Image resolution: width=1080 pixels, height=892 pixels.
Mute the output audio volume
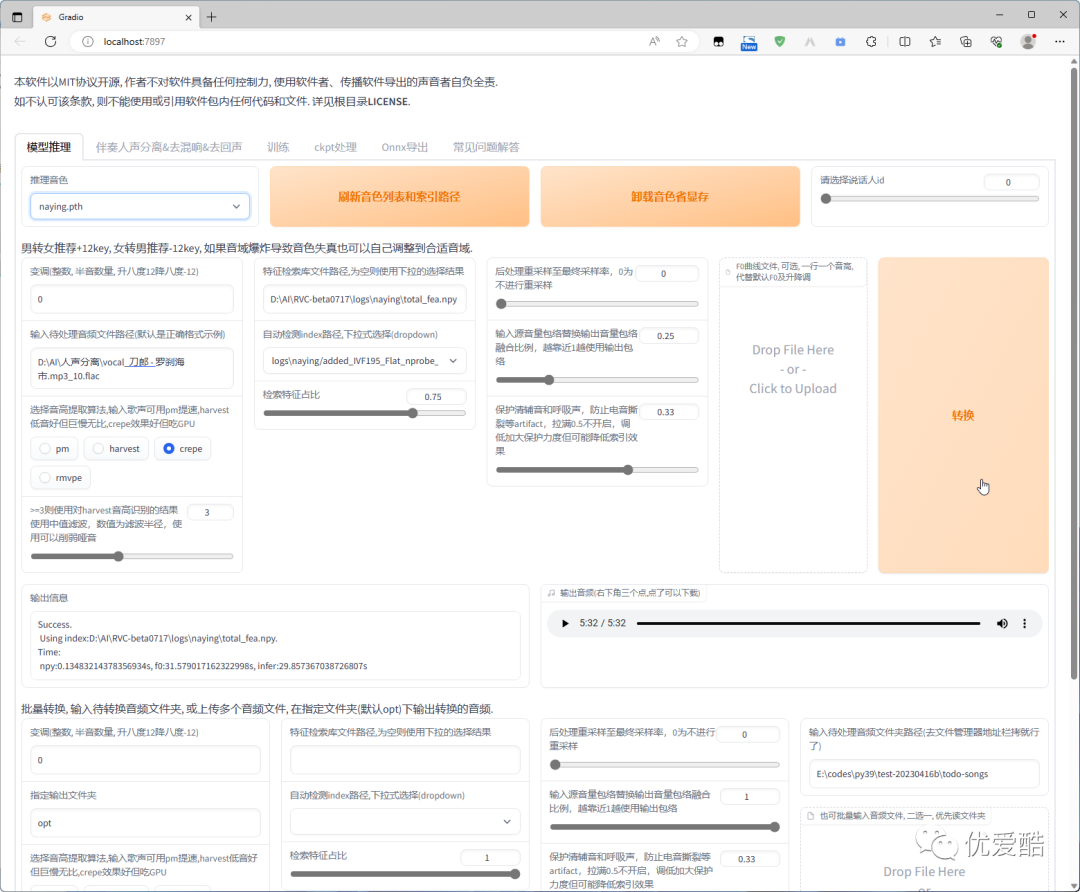1002,623
